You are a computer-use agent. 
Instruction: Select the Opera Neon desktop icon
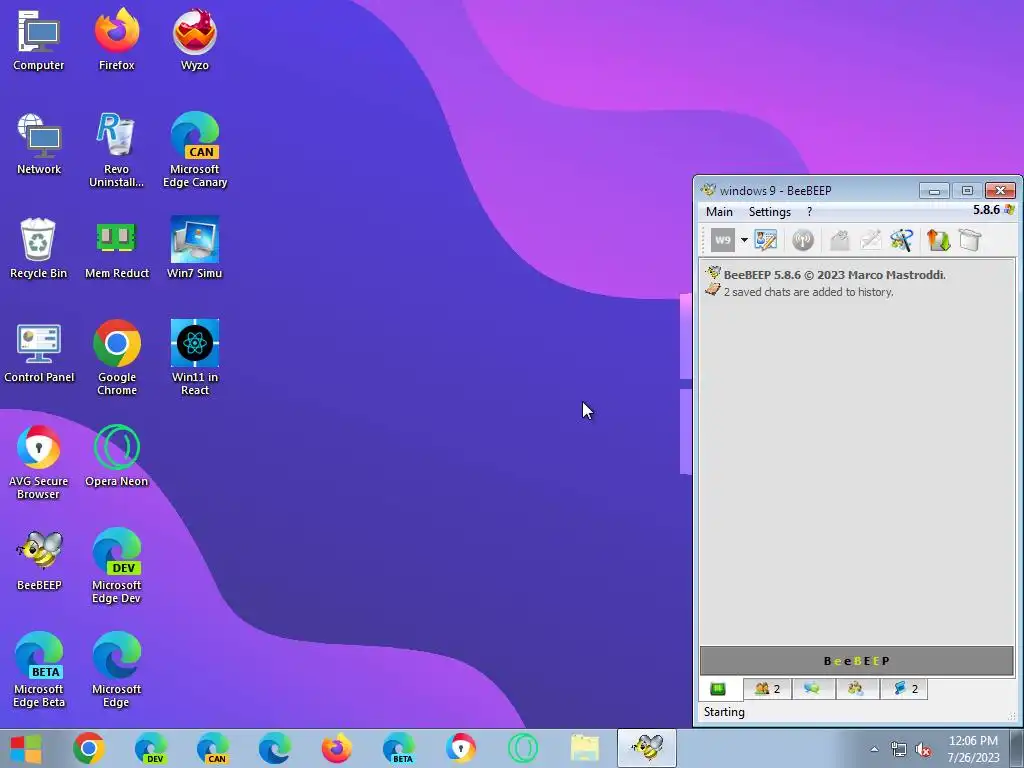point(117,456)
